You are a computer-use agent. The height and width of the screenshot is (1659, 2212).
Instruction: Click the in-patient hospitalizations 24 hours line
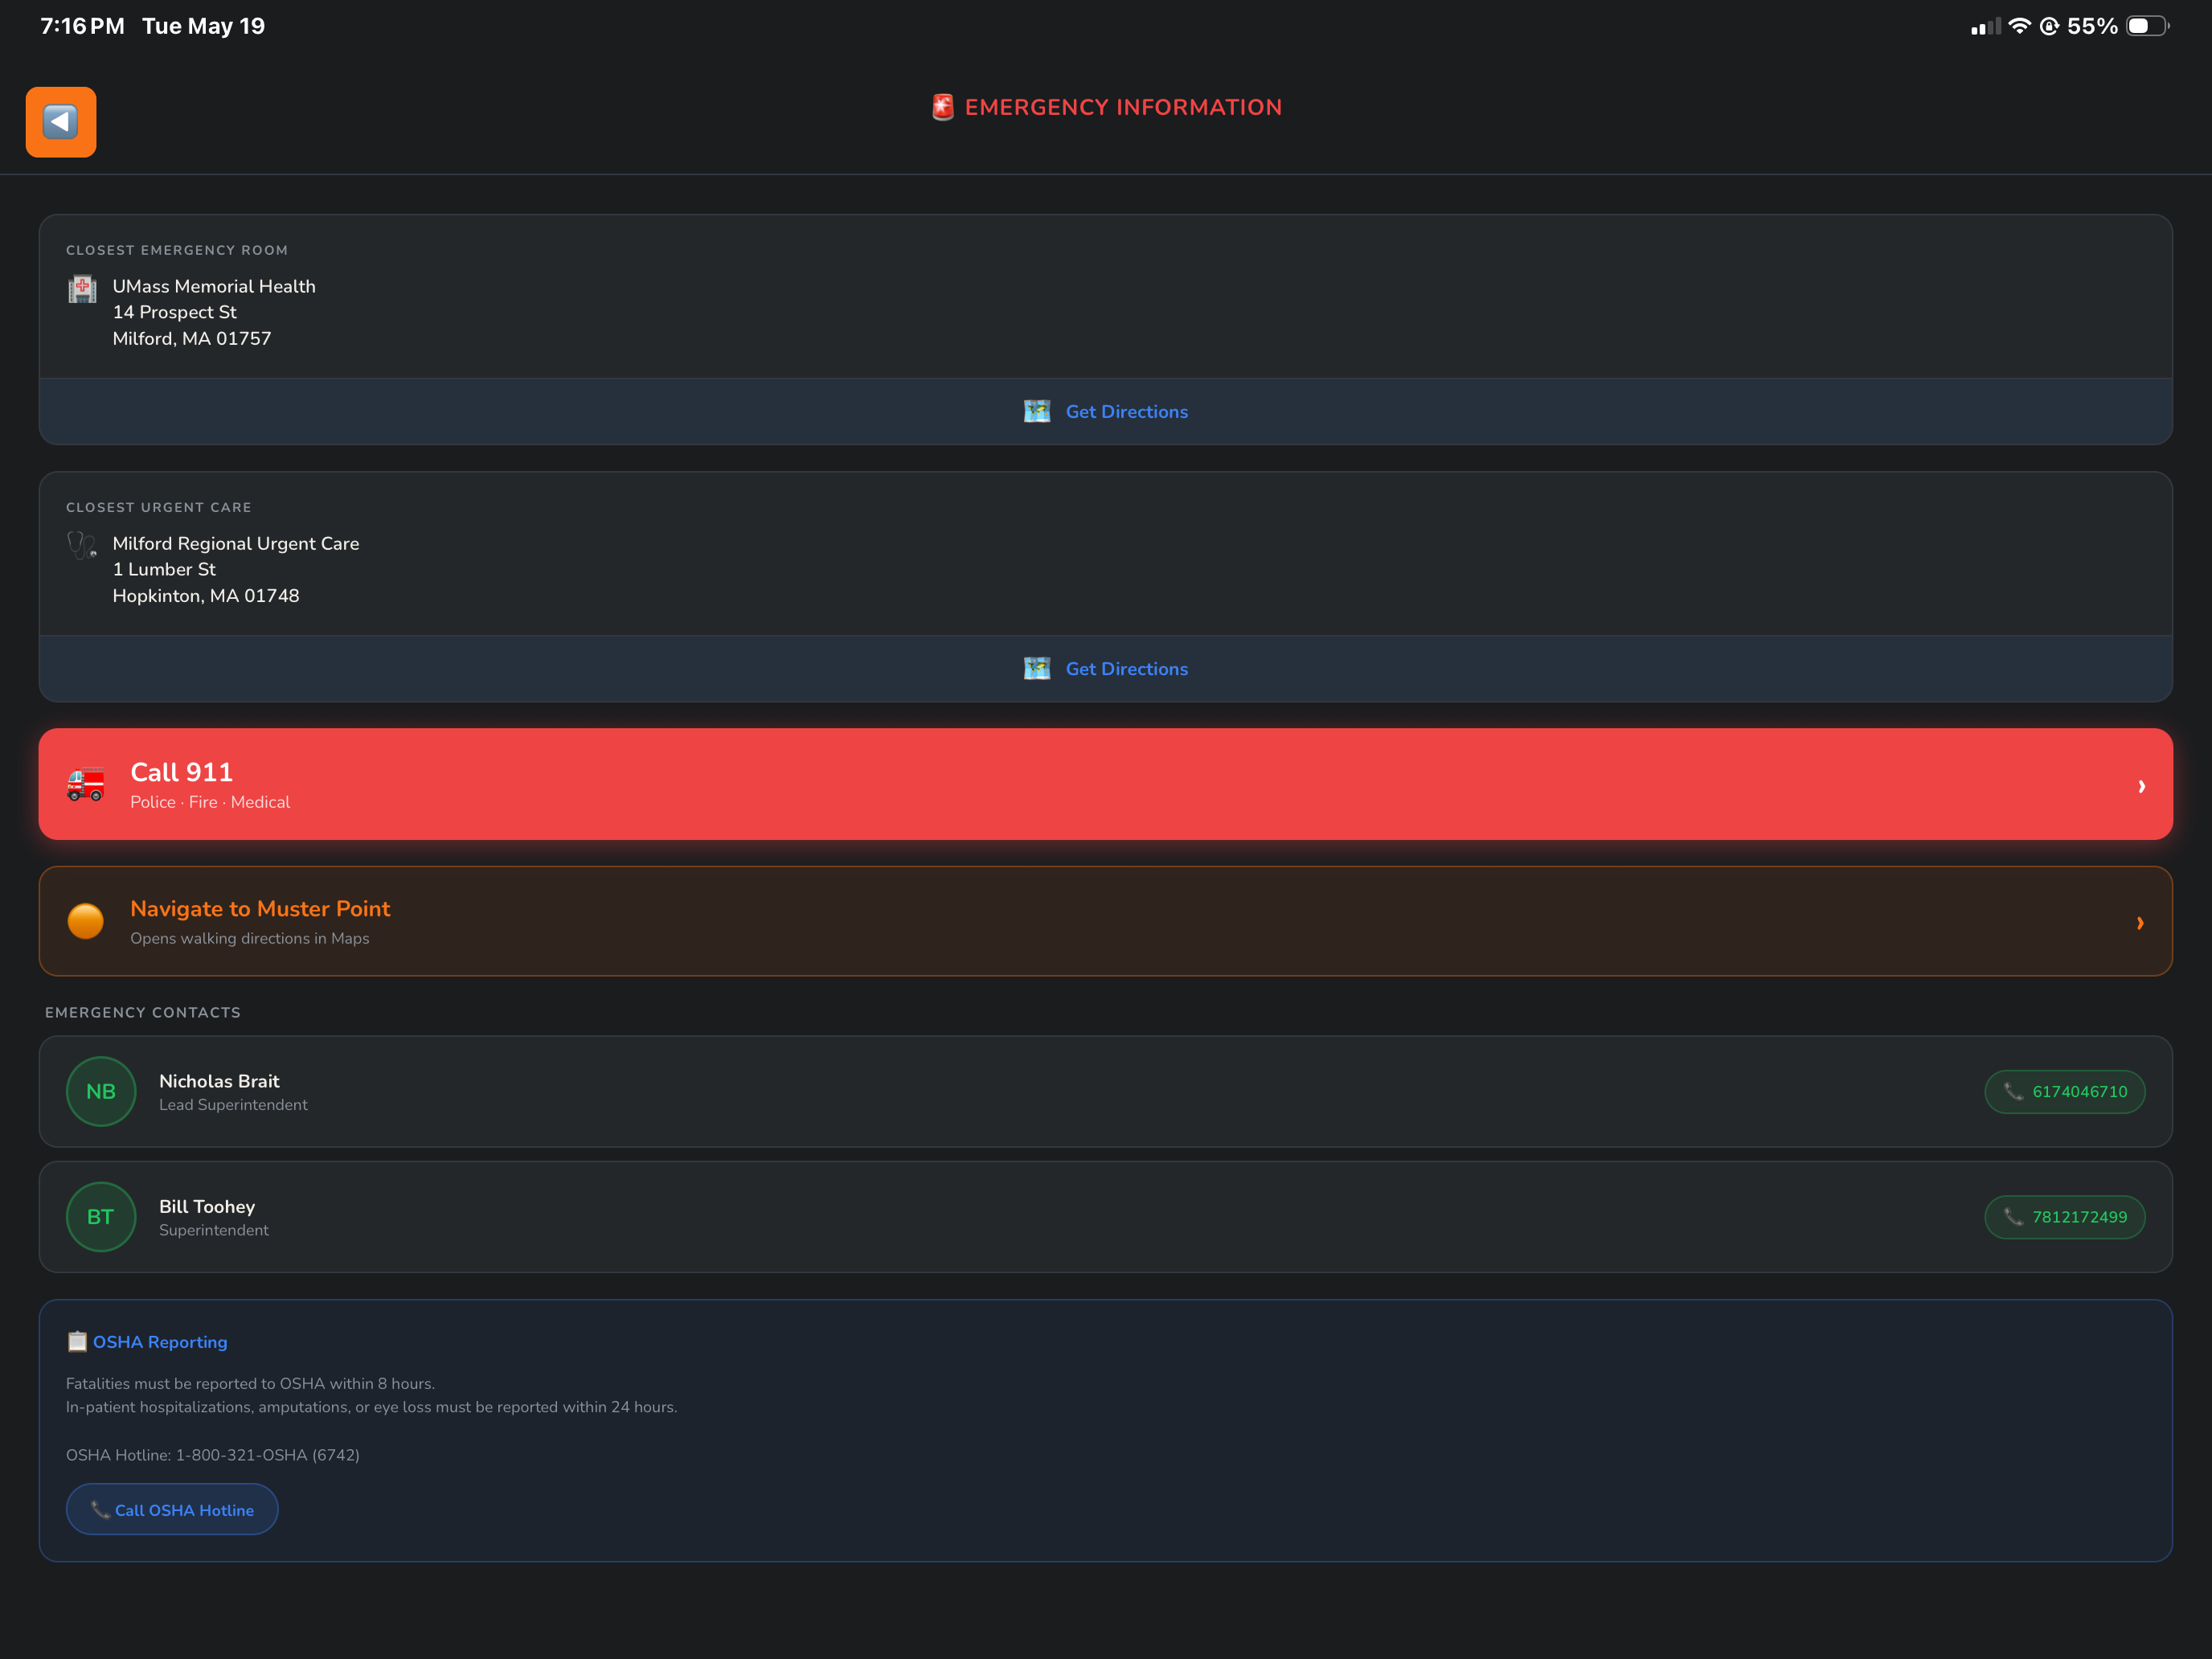pyautogui.click(x=372, y=1407)
